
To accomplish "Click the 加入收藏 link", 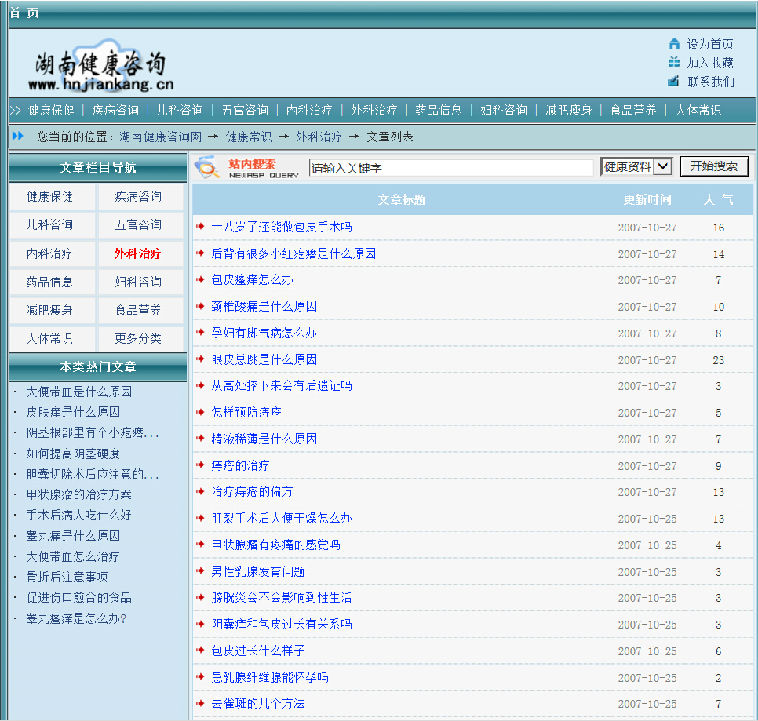I will click(710, 62).
